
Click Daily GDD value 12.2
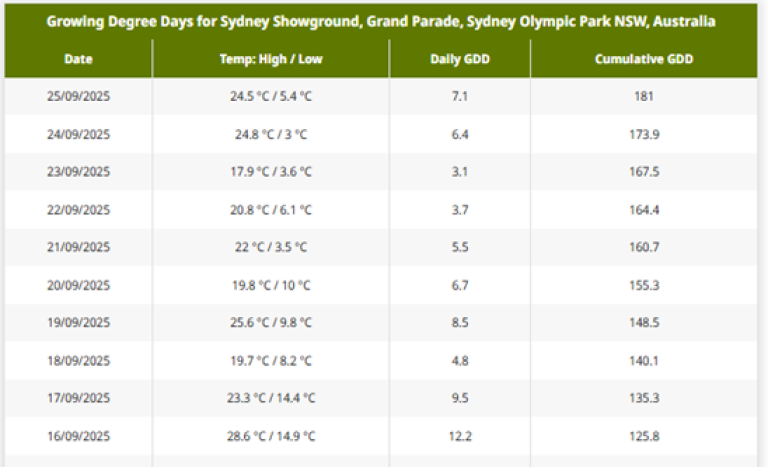pos(460,436)
